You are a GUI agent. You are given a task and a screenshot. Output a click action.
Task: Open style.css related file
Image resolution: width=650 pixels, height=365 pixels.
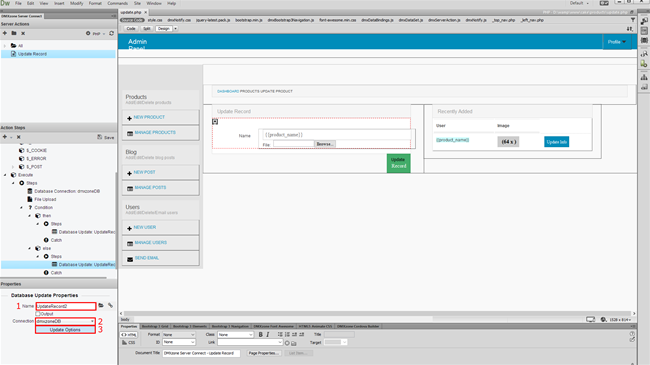pos(155,20)
